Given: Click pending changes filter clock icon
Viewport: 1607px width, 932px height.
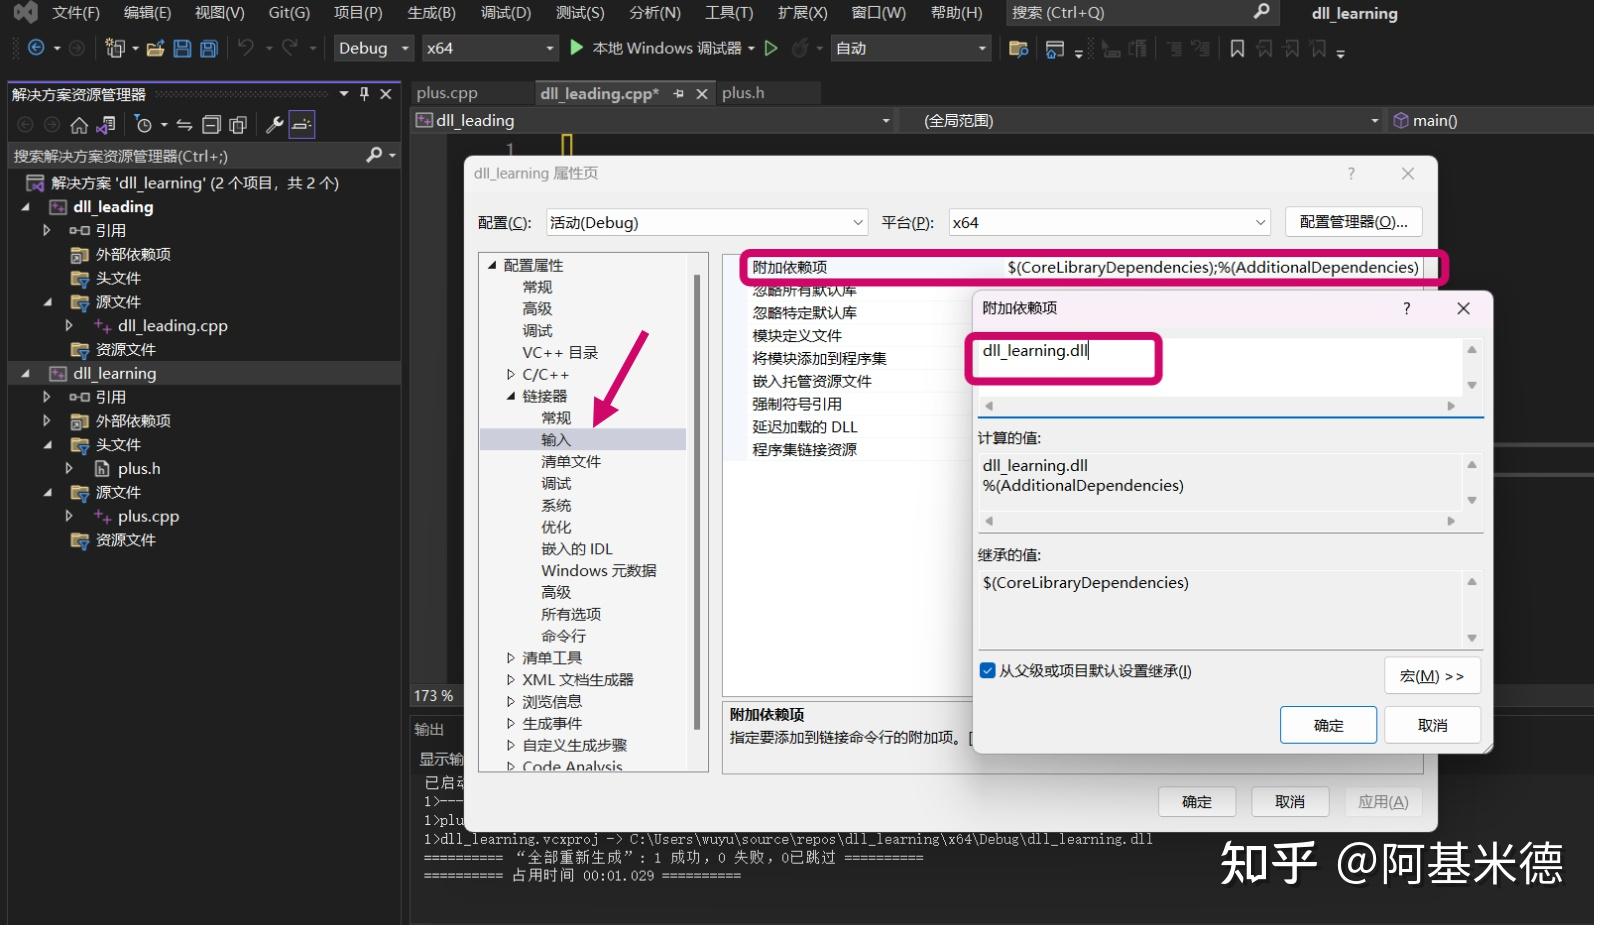Looking at the screenshot, I should (143, 125).
